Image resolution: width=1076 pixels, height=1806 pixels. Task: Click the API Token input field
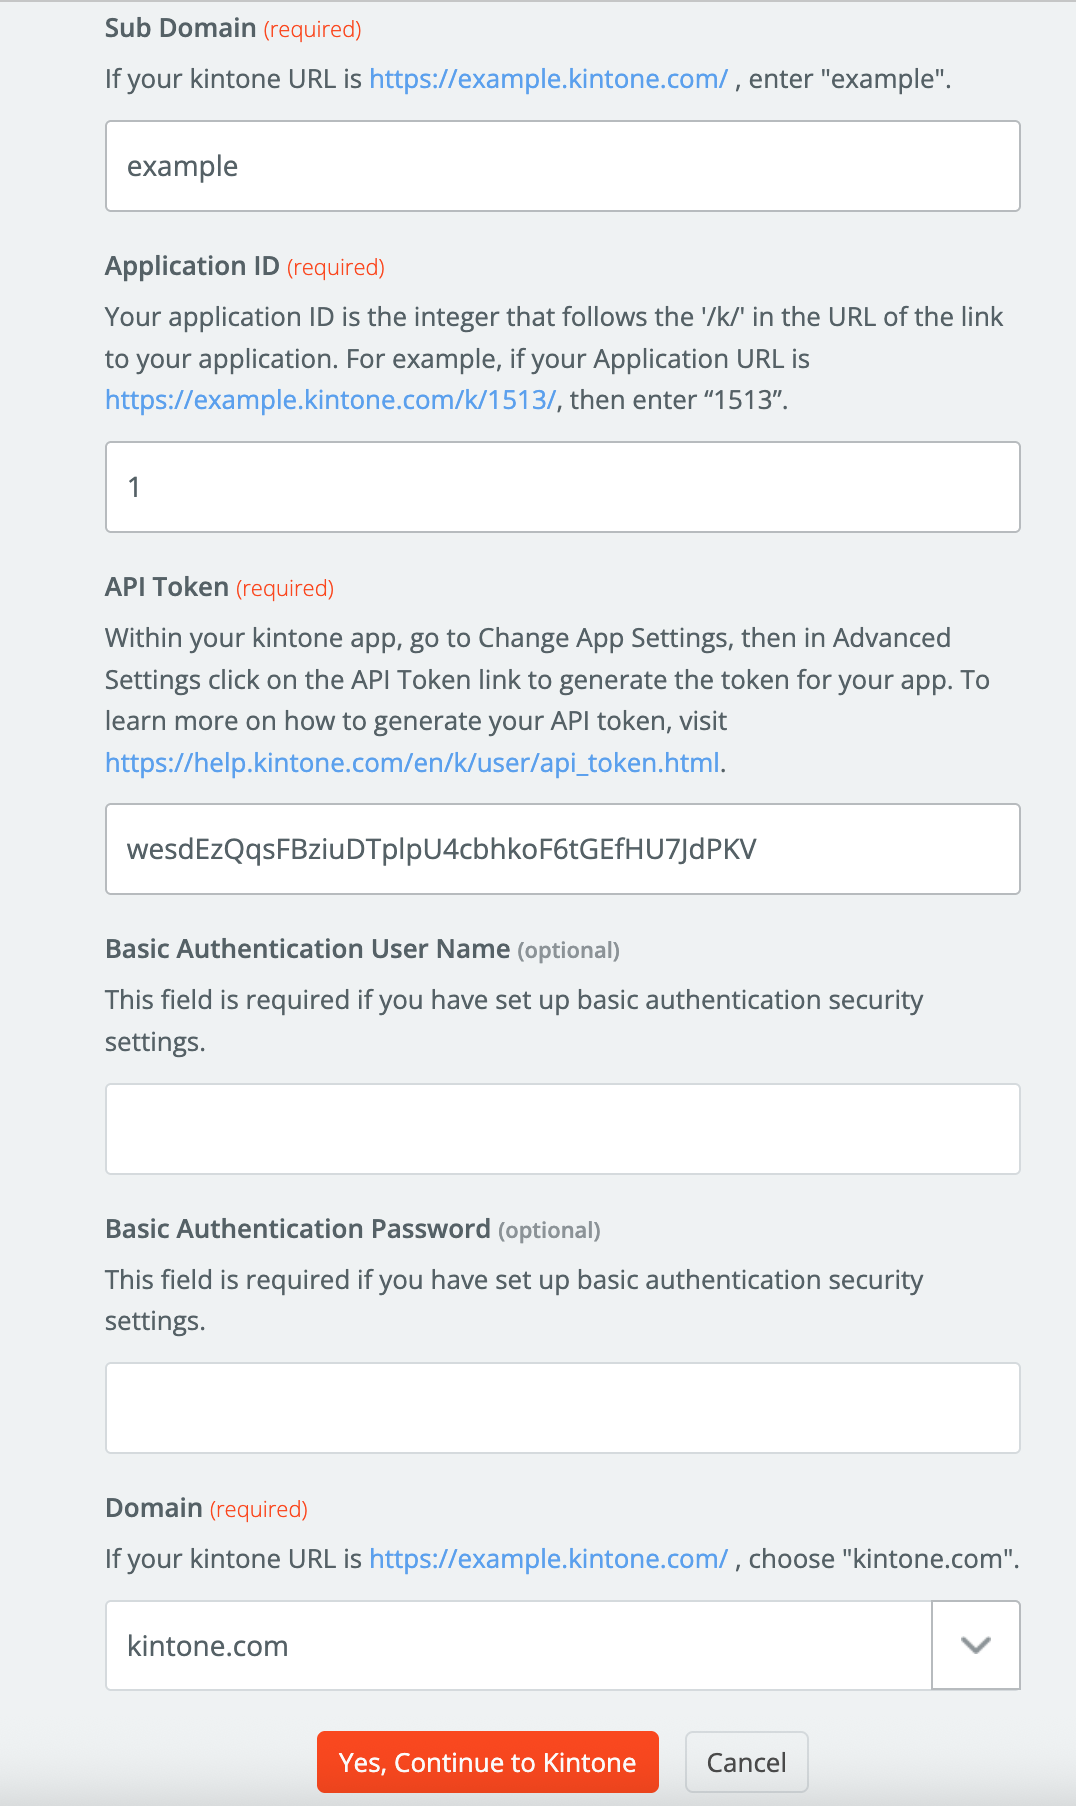(x=563, y=849)
